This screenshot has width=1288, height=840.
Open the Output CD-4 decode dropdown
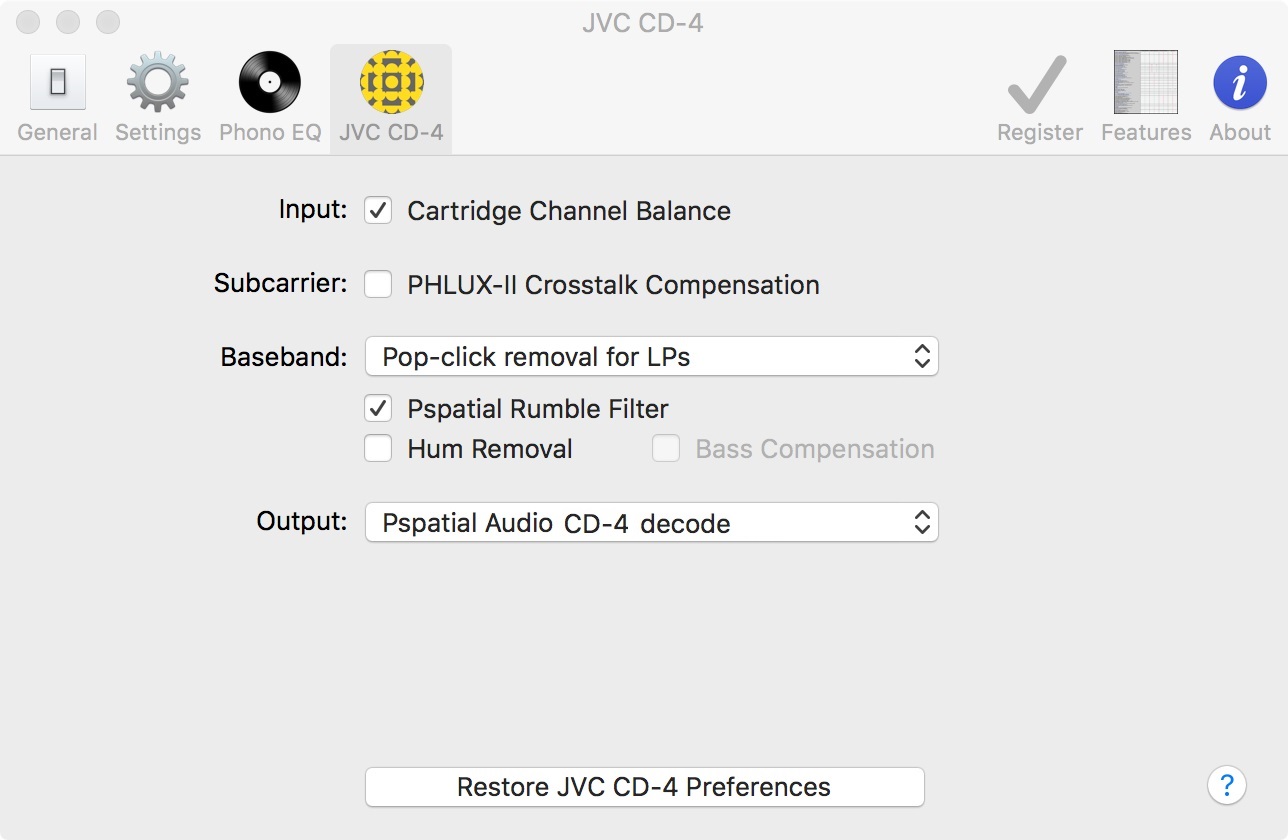point(652,522)
